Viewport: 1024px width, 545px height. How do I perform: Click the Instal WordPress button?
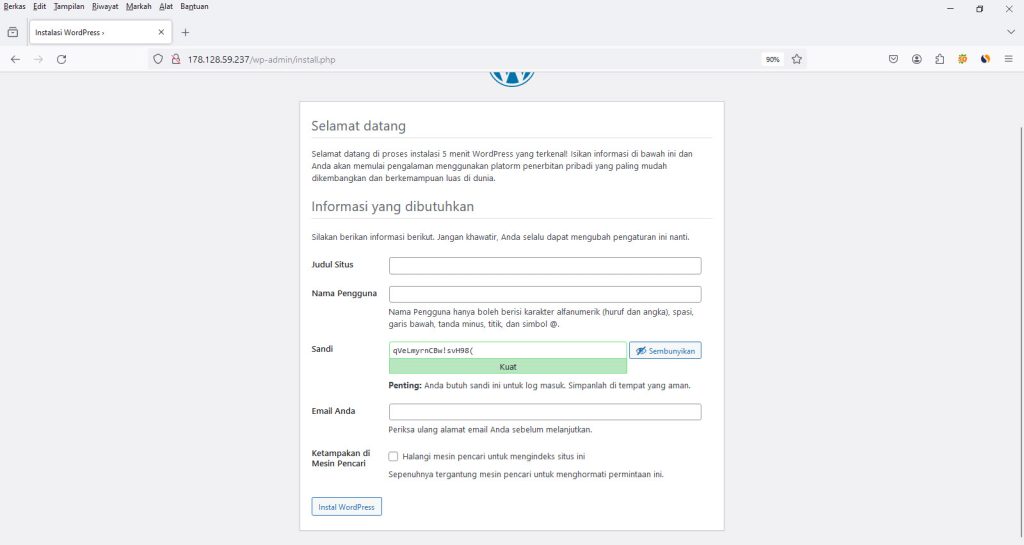(x=346, y=506)
